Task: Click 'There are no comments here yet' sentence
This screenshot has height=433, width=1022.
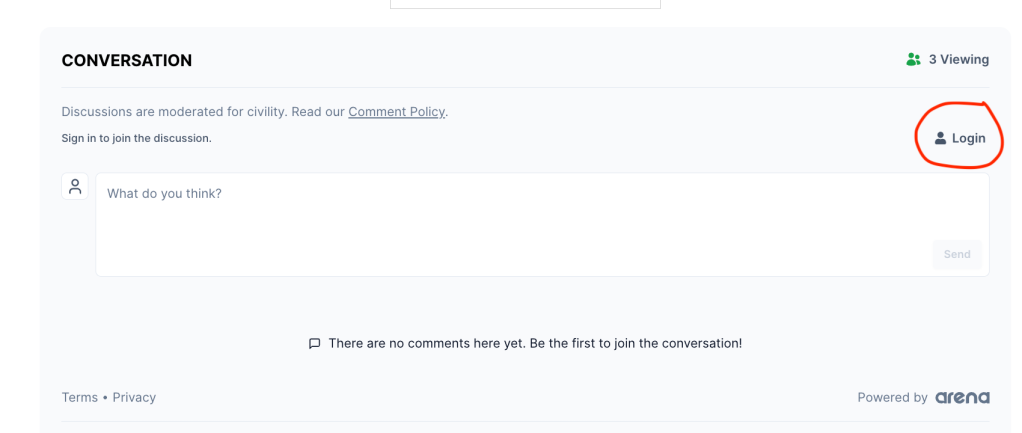Action: pos(427,343)
